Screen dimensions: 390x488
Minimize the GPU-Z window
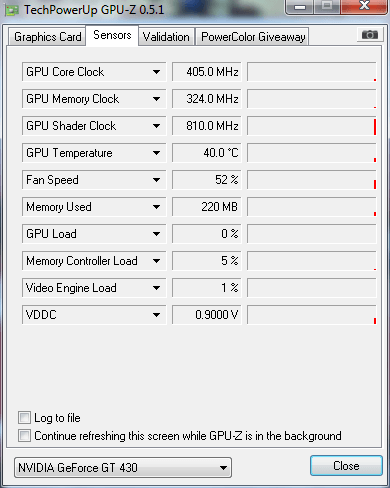pos(300,7)
